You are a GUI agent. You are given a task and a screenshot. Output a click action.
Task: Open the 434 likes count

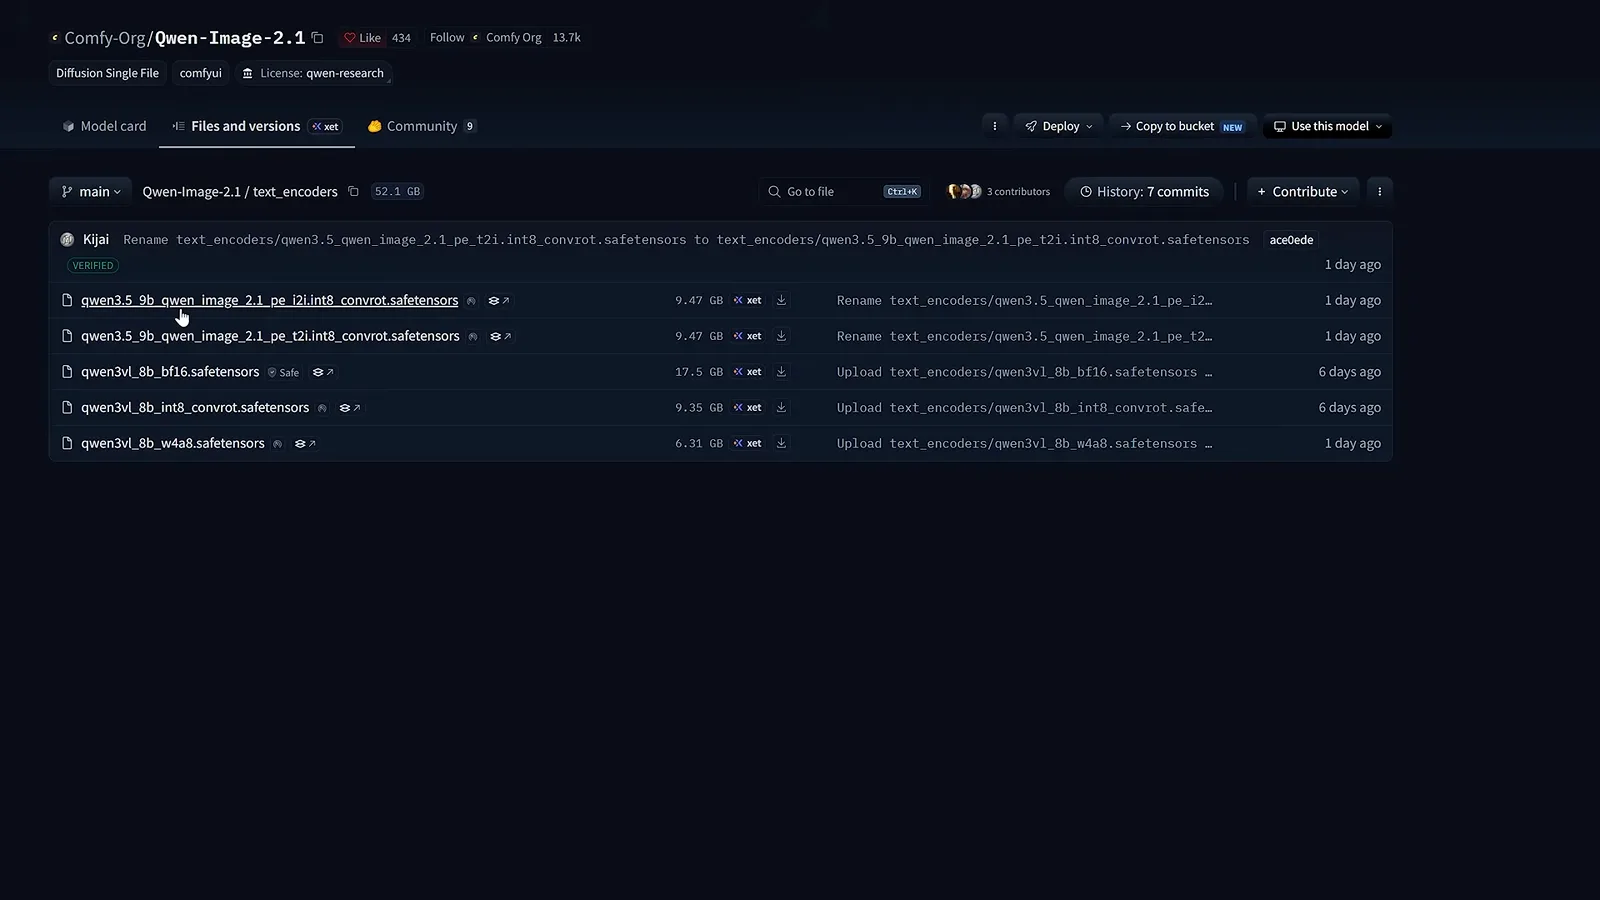(x=401, y=38)
